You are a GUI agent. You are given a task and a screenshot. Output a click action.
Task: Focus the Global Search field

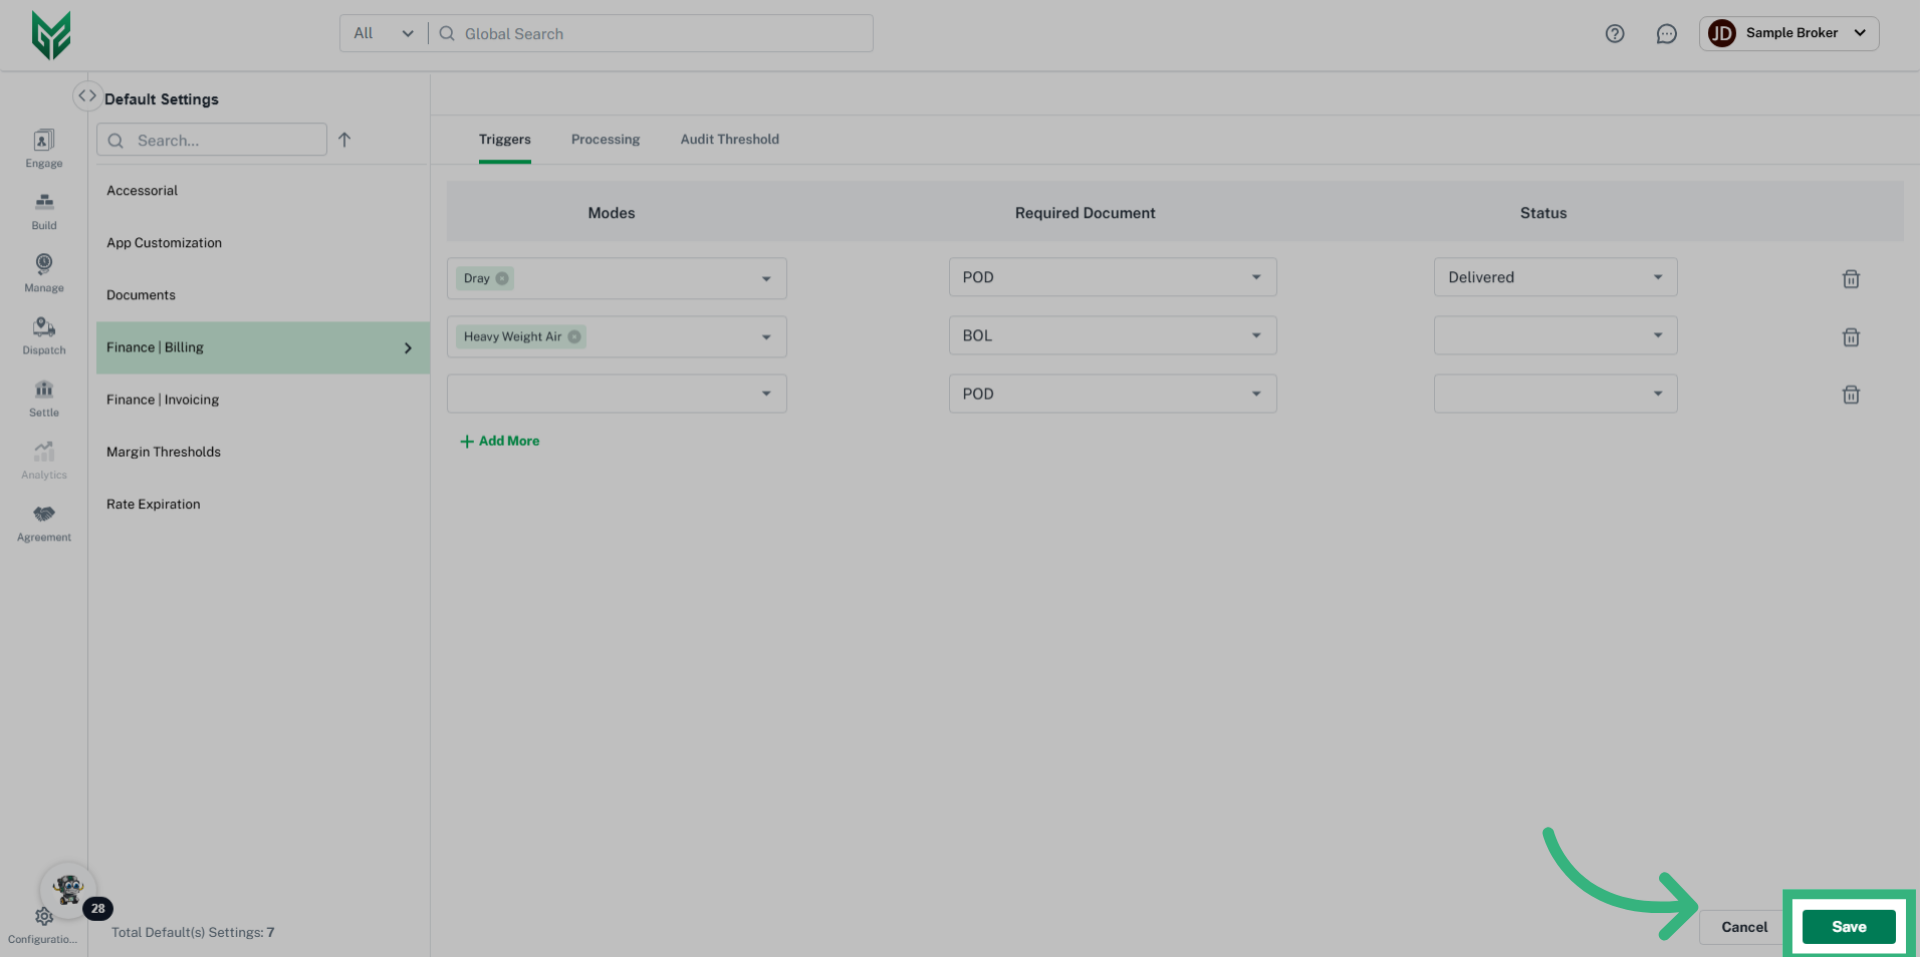[x=660, y=34]
